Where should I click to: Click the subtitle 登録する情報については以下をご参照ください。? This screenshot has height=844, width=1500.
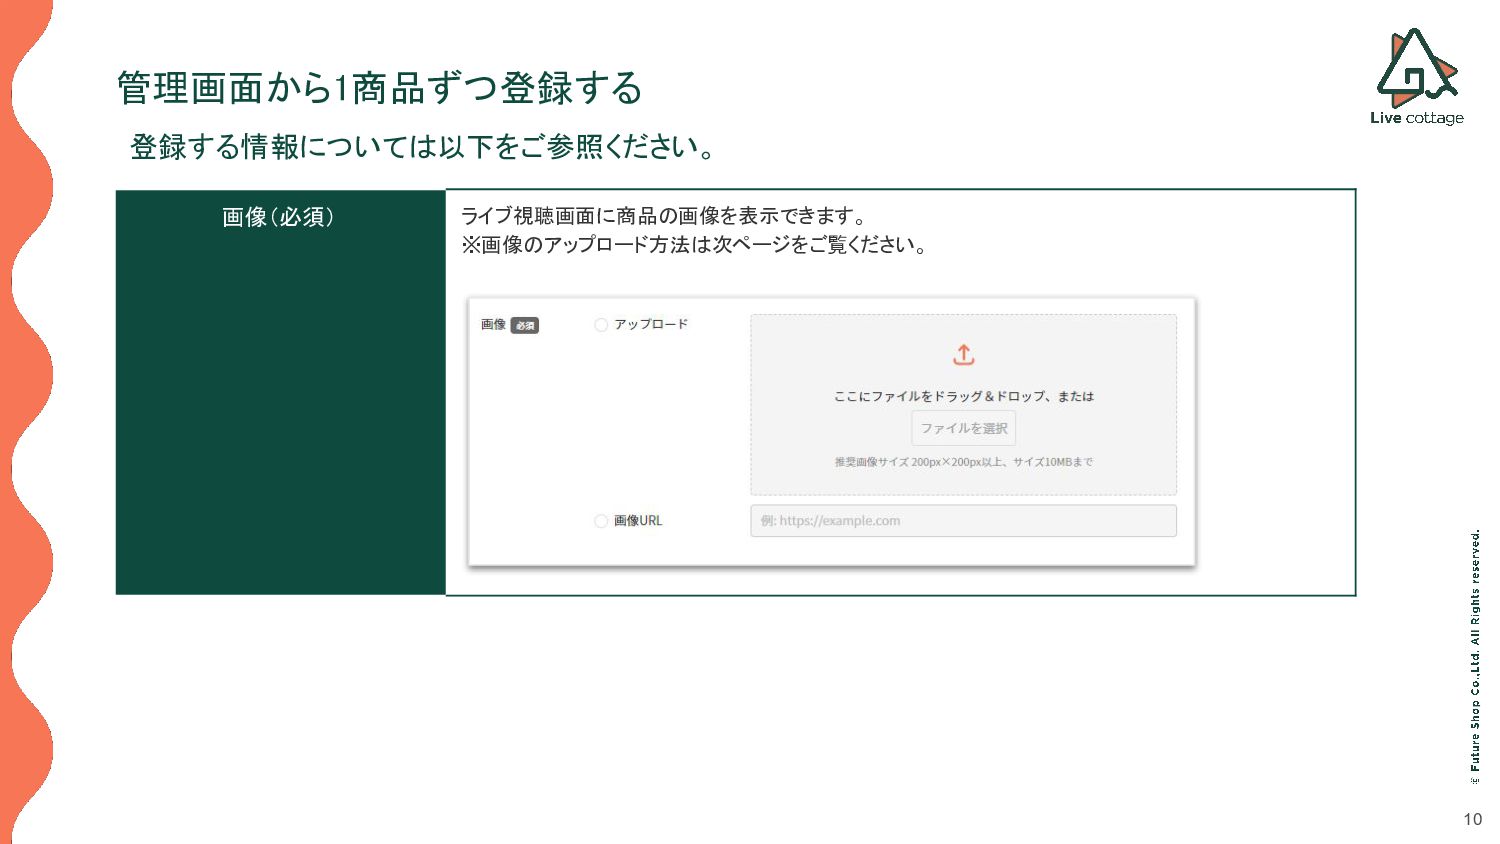[423, 147]
